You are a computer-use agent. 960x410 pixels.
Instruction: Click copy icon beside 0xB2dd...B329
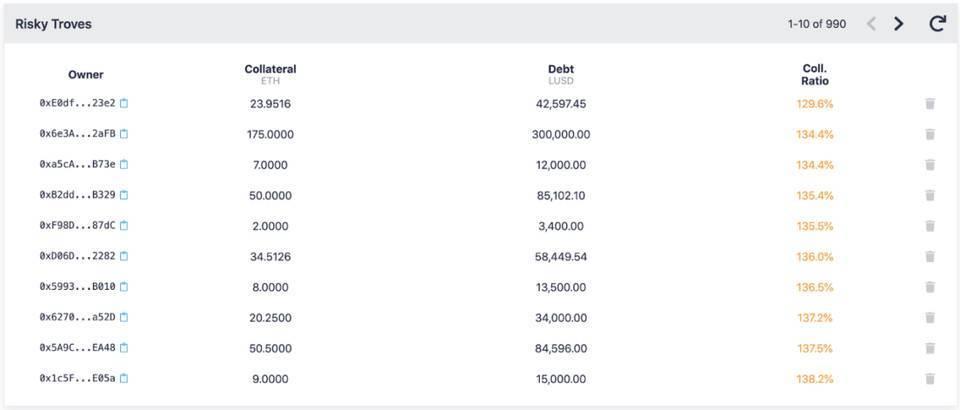(124, 195)
